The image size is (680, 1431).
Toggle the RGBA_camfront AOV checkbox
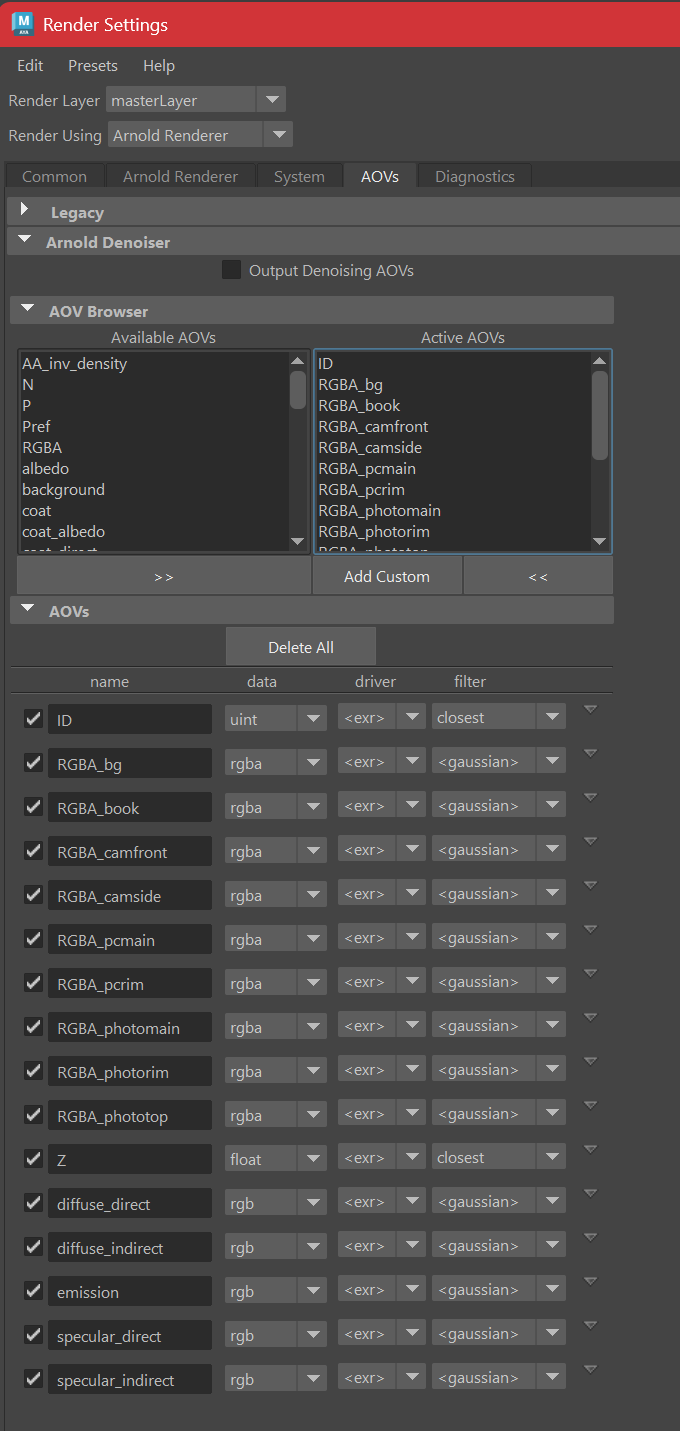pyautogui.click(x=33, y=850)
